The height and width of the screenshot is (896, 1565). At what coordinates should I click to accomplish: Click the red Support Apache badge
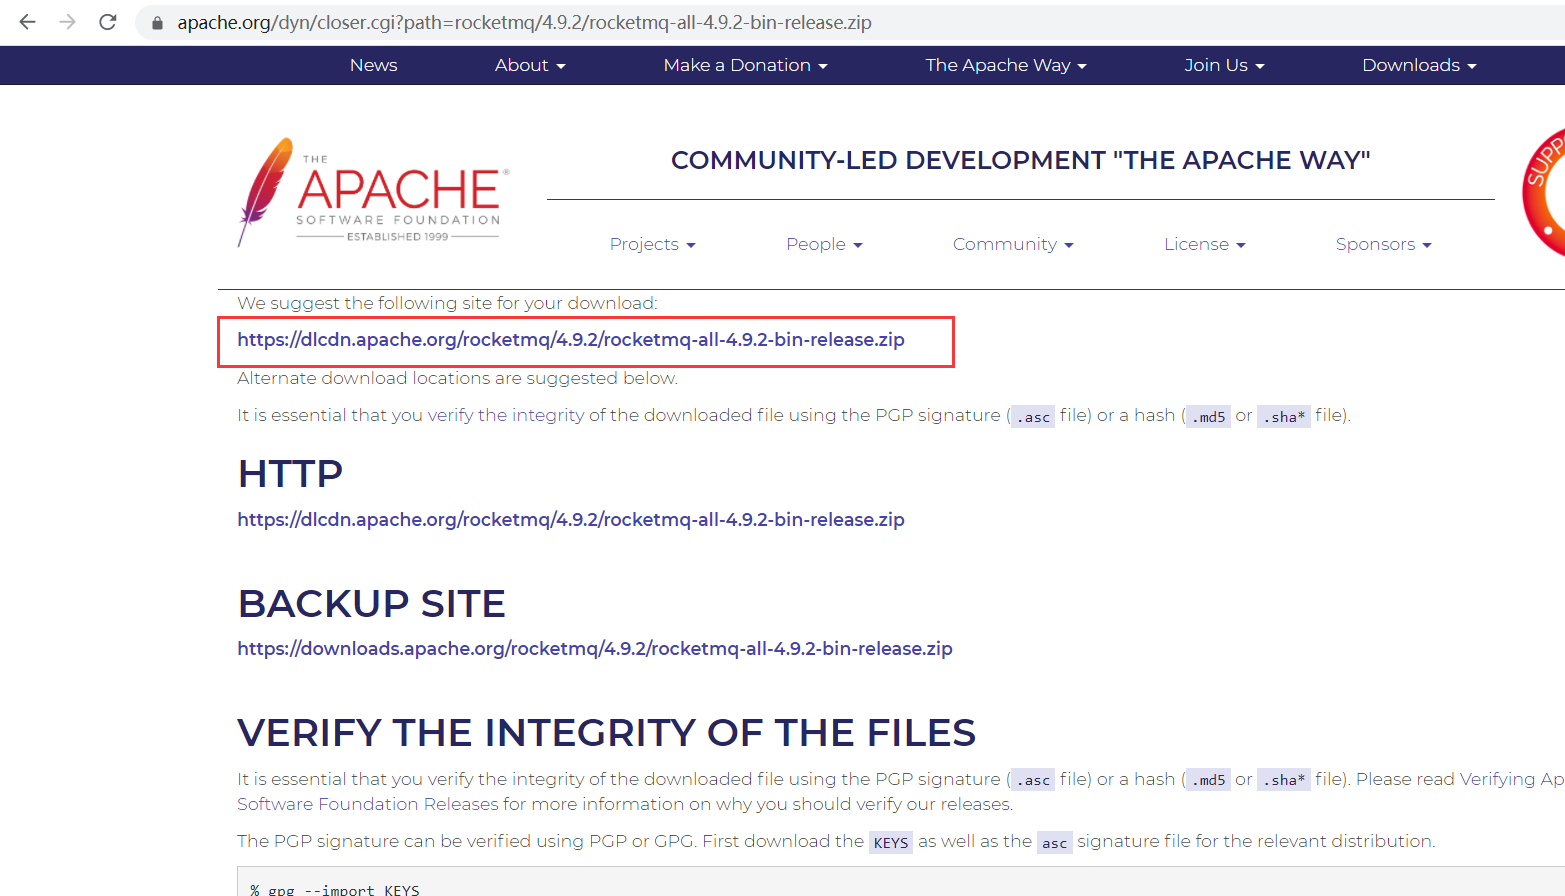click(x=1544, y=192)
